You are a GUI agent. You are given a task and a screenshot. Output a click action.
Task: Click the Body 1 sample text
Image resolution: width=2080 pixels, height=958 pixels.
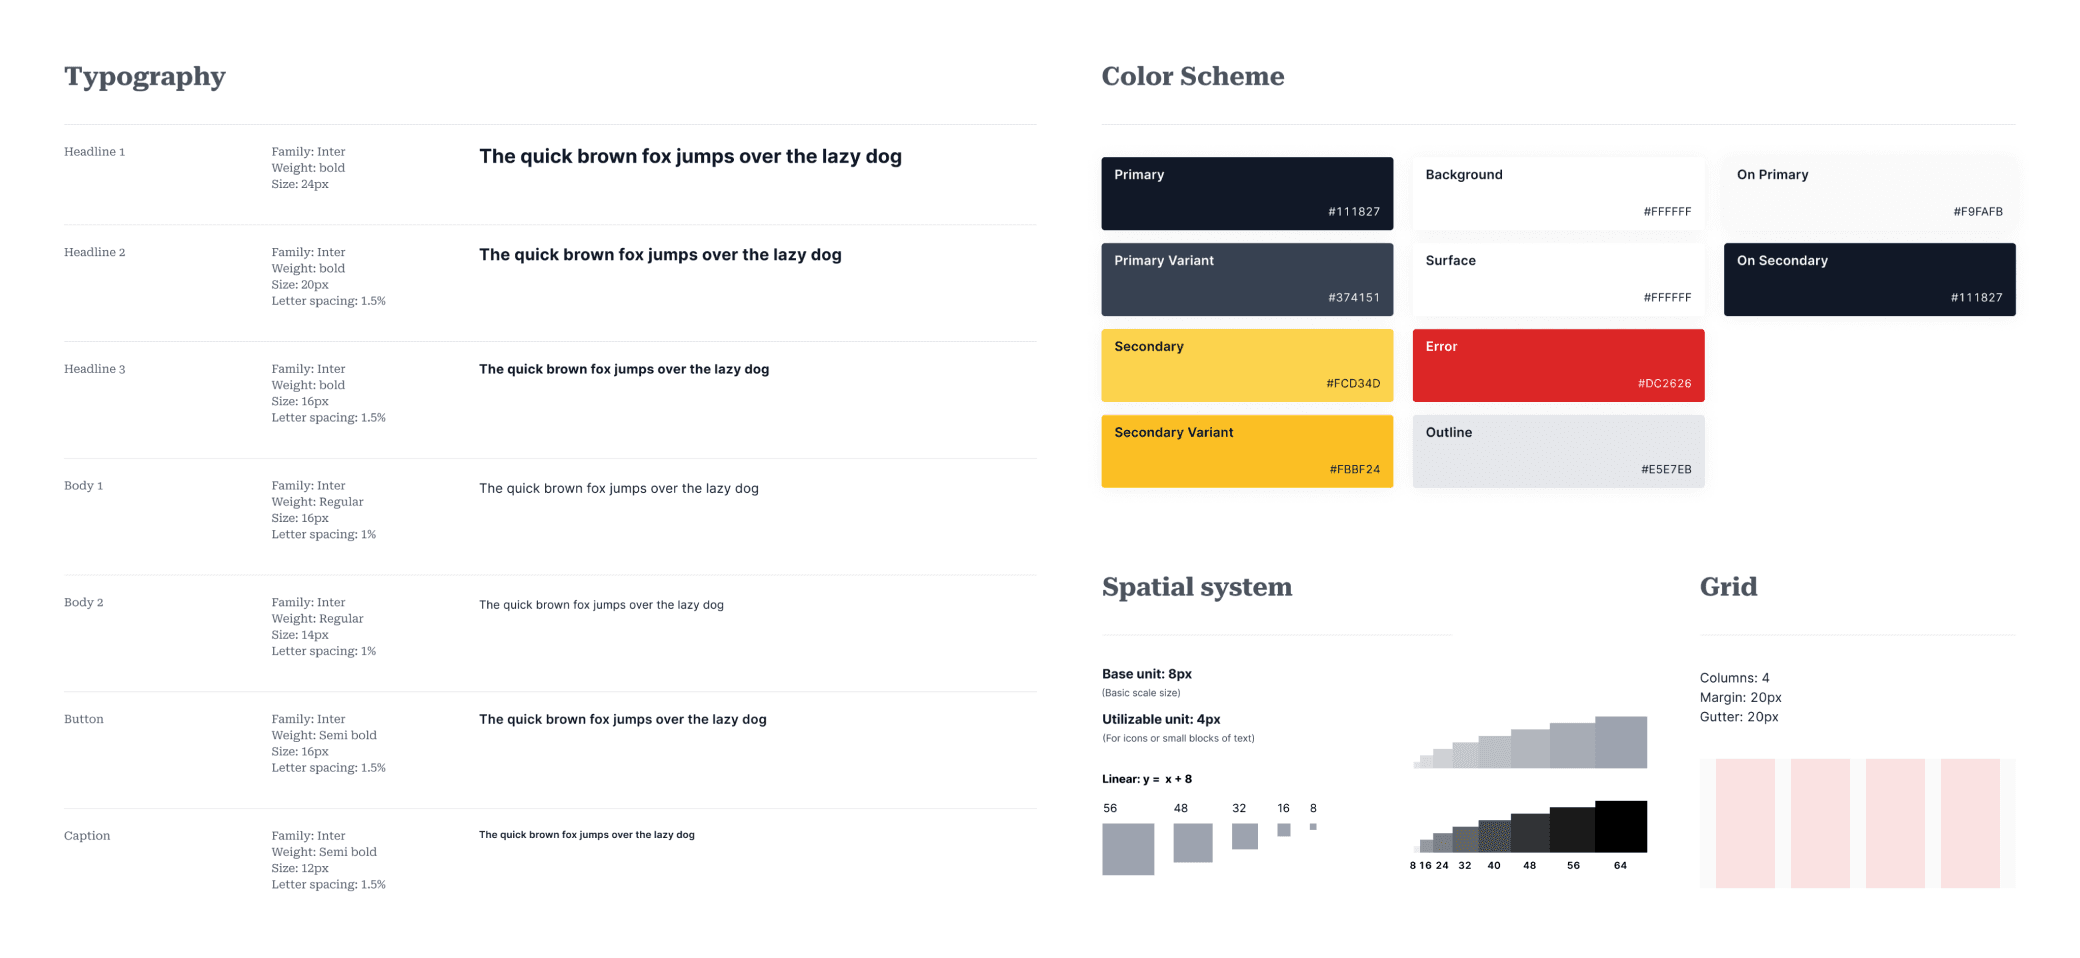pos(618,489)
